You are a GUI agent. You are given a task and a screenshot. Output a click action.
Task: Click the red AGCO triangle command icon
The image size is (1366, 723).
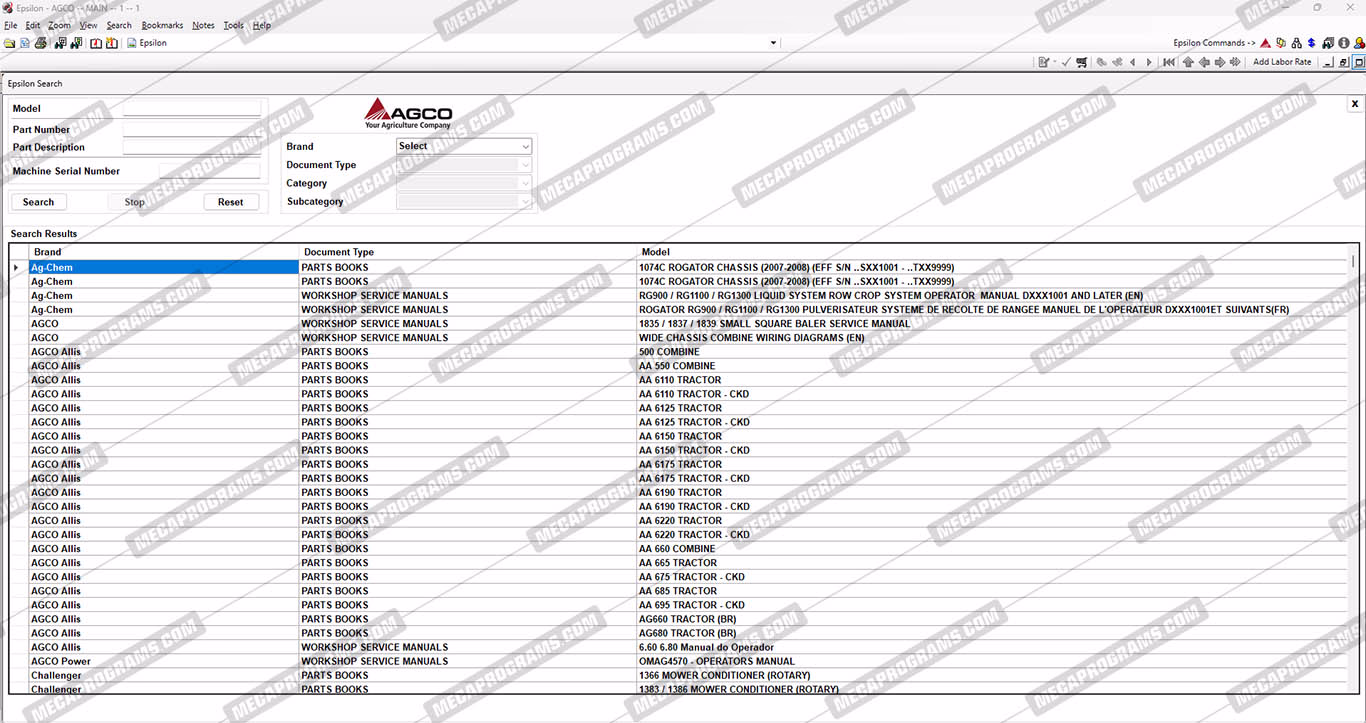coord(1265,43)
